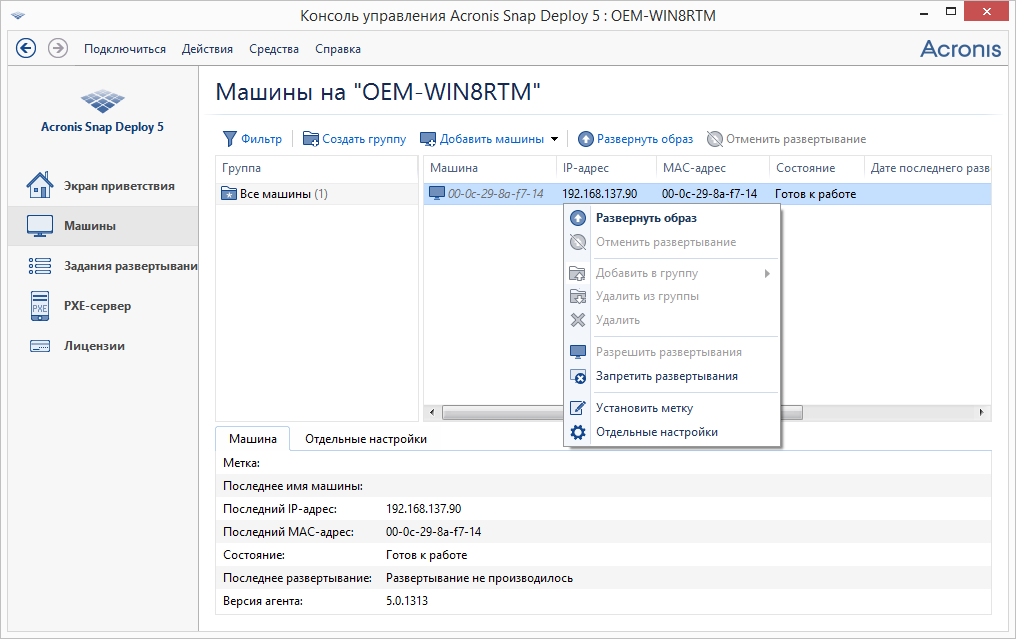
Task: Click toolbar Отменить развертывание icon
Action: pos(715,139)
